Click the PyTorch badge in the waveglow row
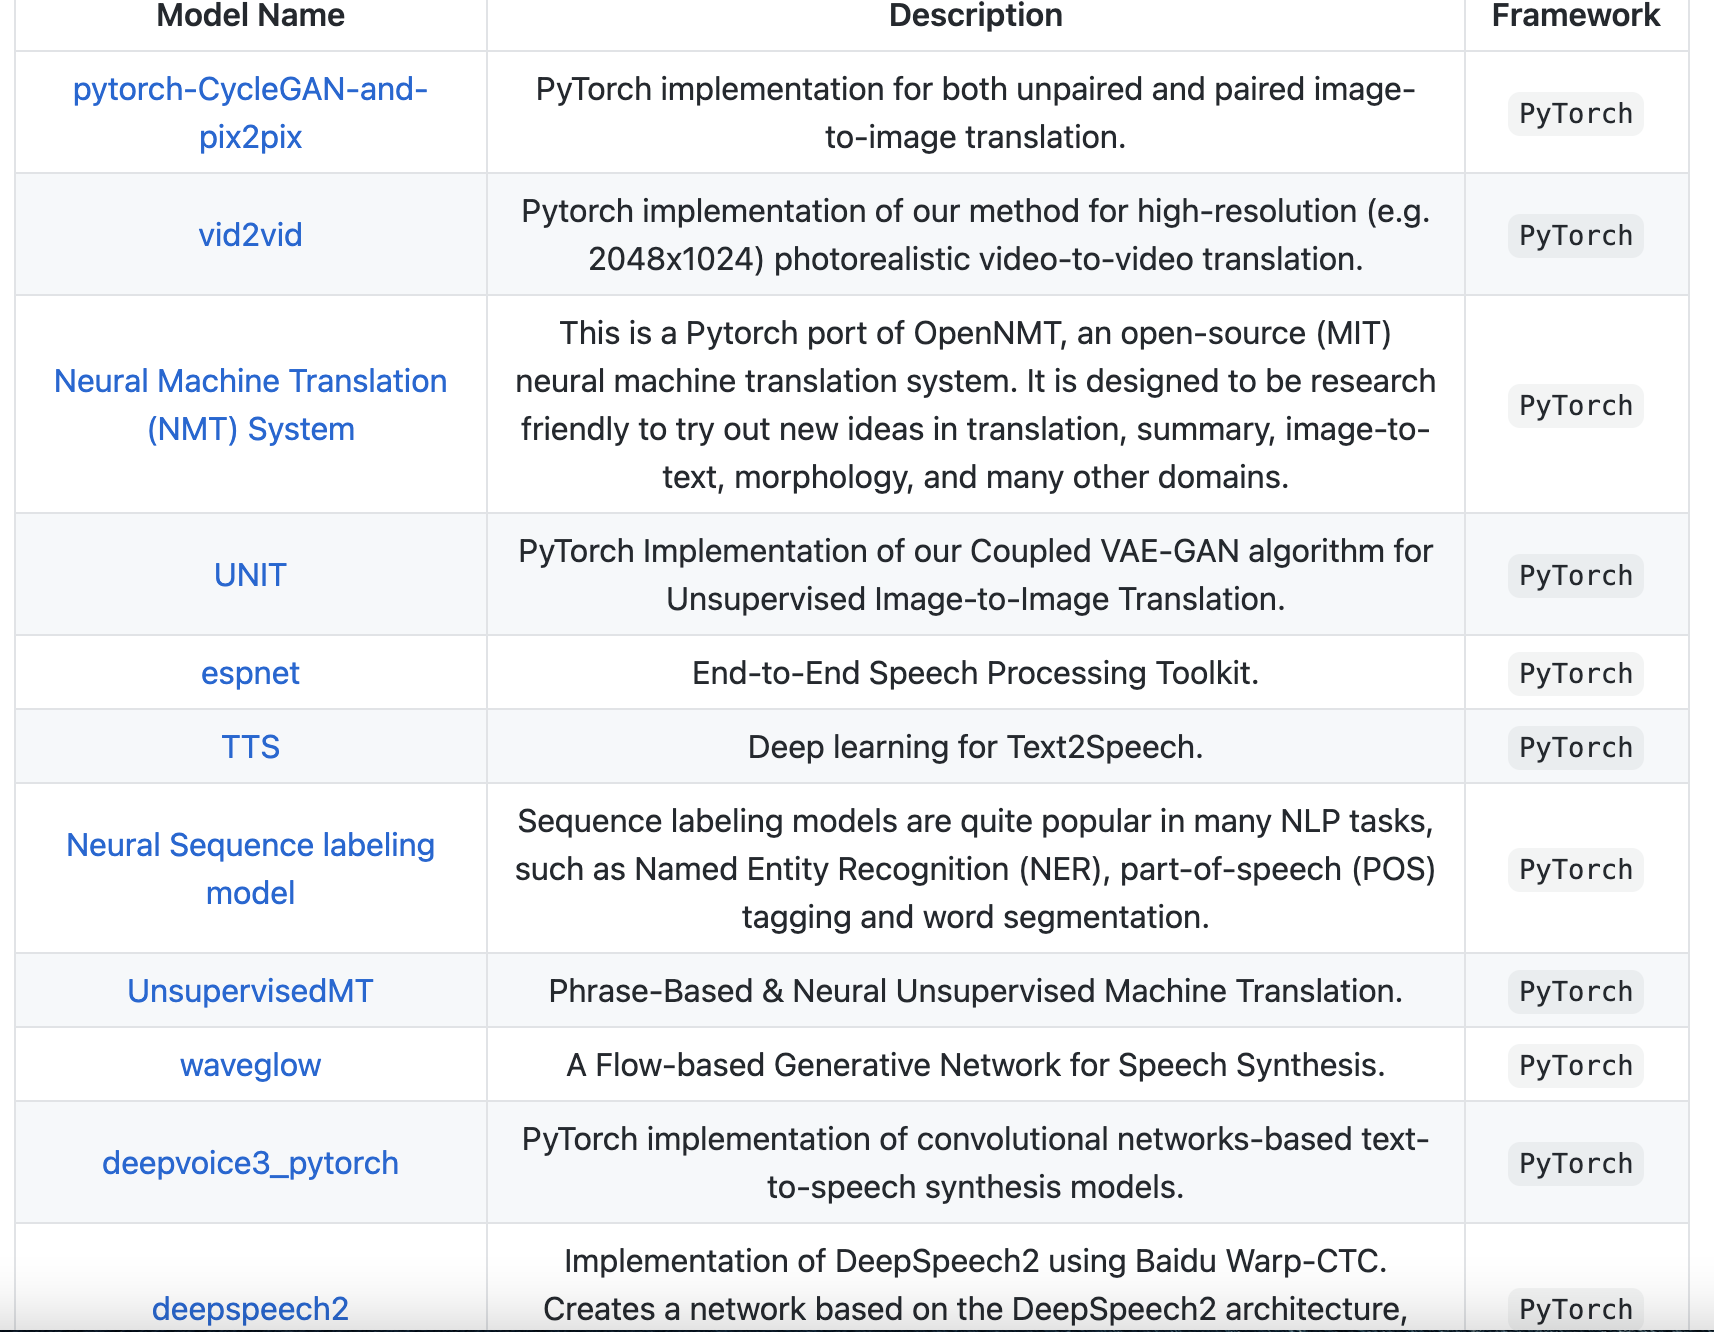The image size is (1714, 1332). [x=1575, y=1066]
